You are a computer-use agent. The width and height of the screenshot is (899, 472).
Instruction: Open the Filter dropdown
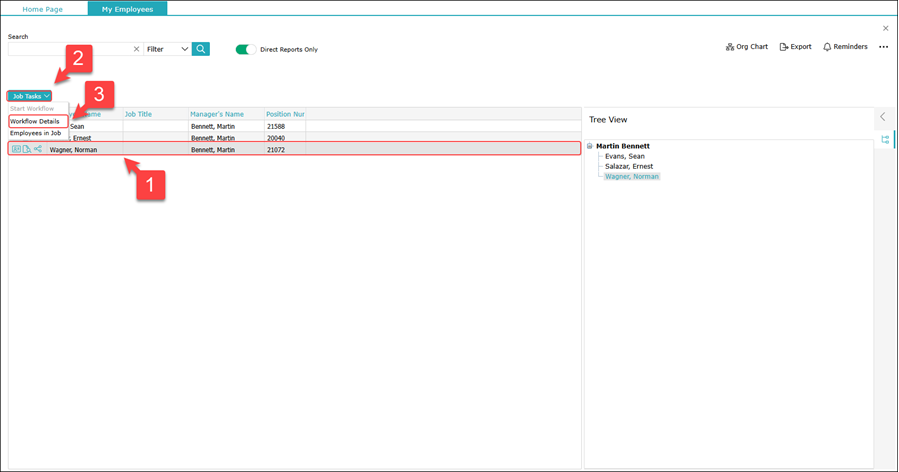pos(167,49)
